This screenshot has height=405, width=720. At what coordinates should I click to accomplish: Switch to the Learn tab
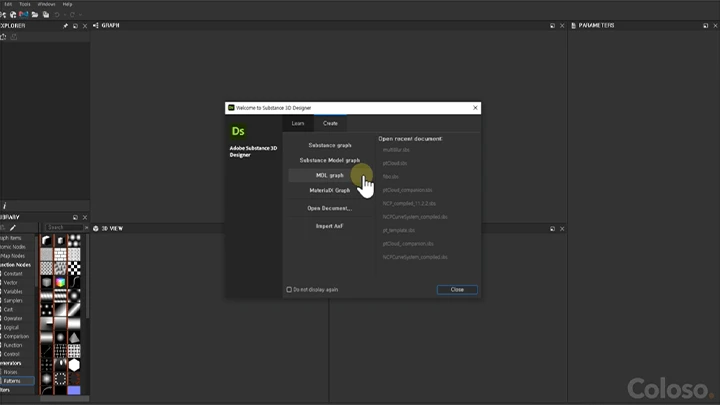[x=298, y=124]
